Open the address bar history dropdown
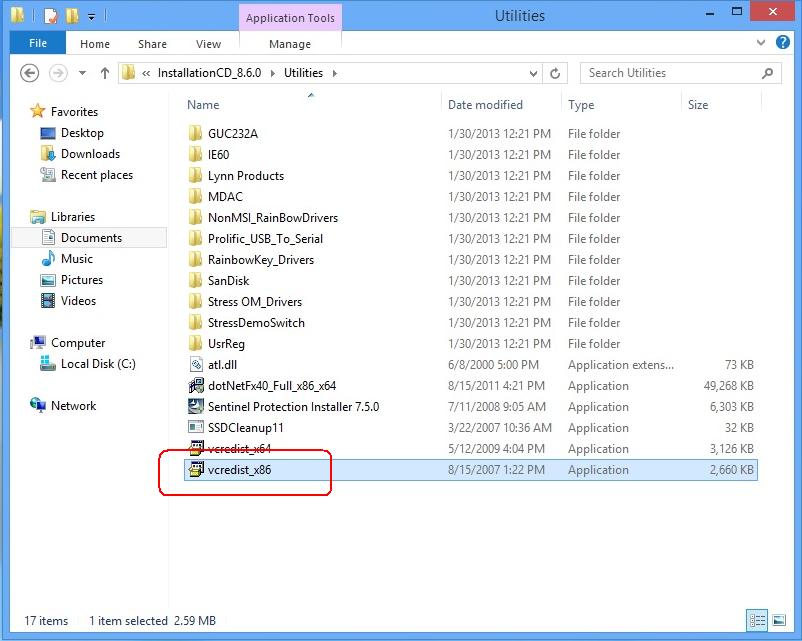The height and width of the screenshot is (641, 802). [x=533, y=73]
